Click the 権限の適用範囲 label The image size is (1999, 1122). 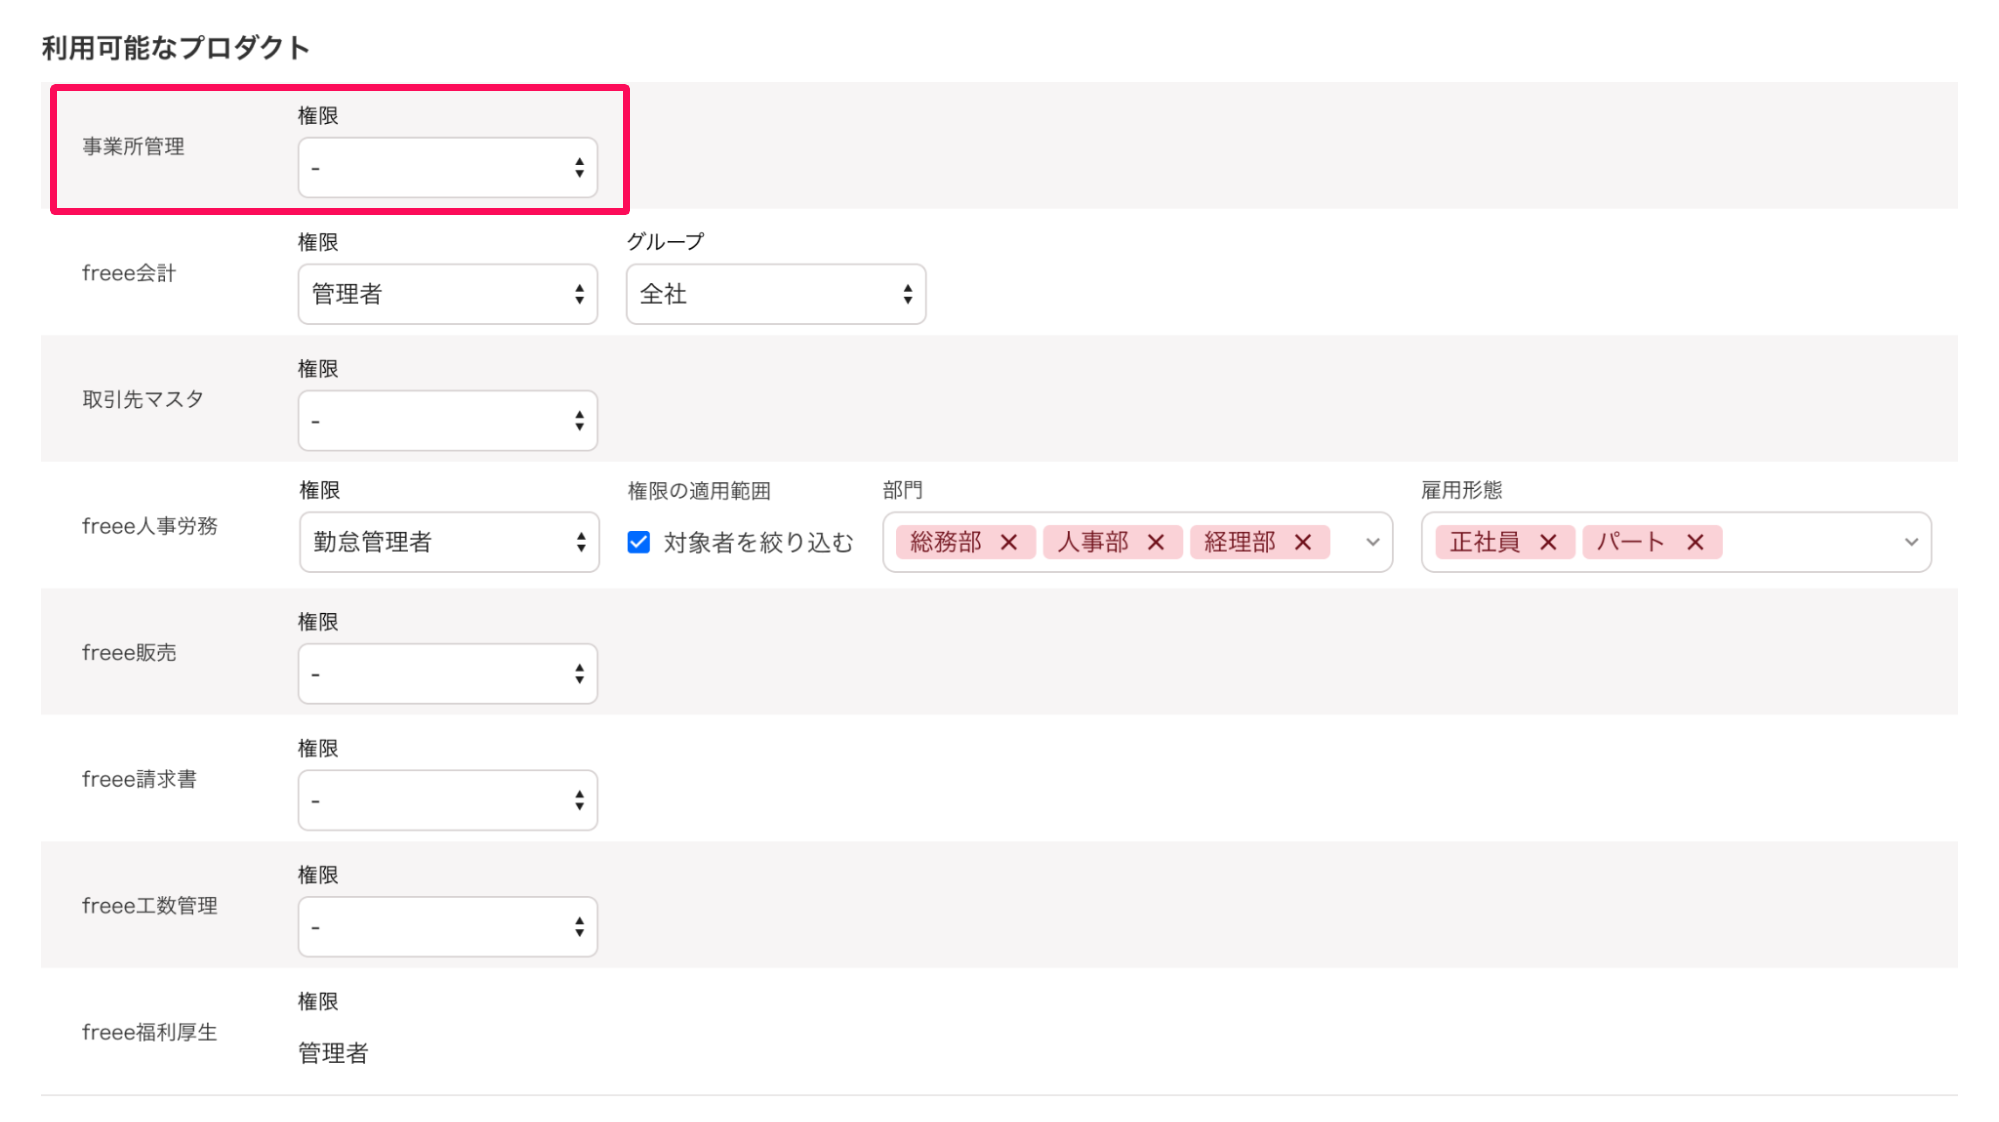(x=699, y=491)
